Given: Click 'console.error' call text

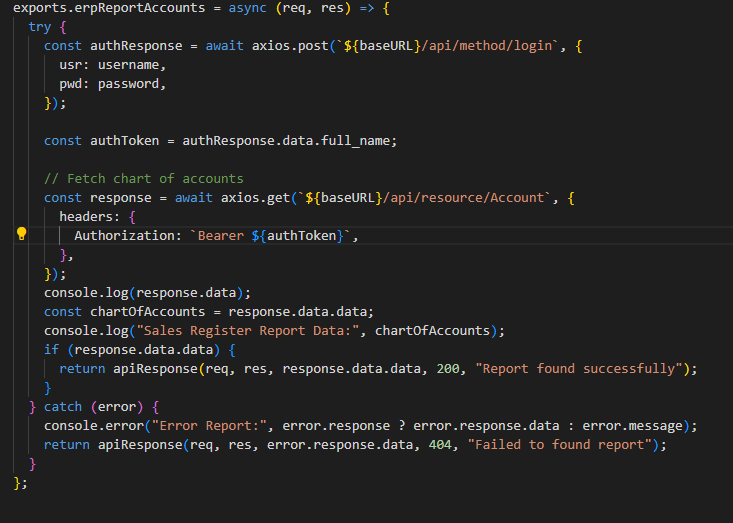Looking at the screenshot, I should (x=93, y=426).
